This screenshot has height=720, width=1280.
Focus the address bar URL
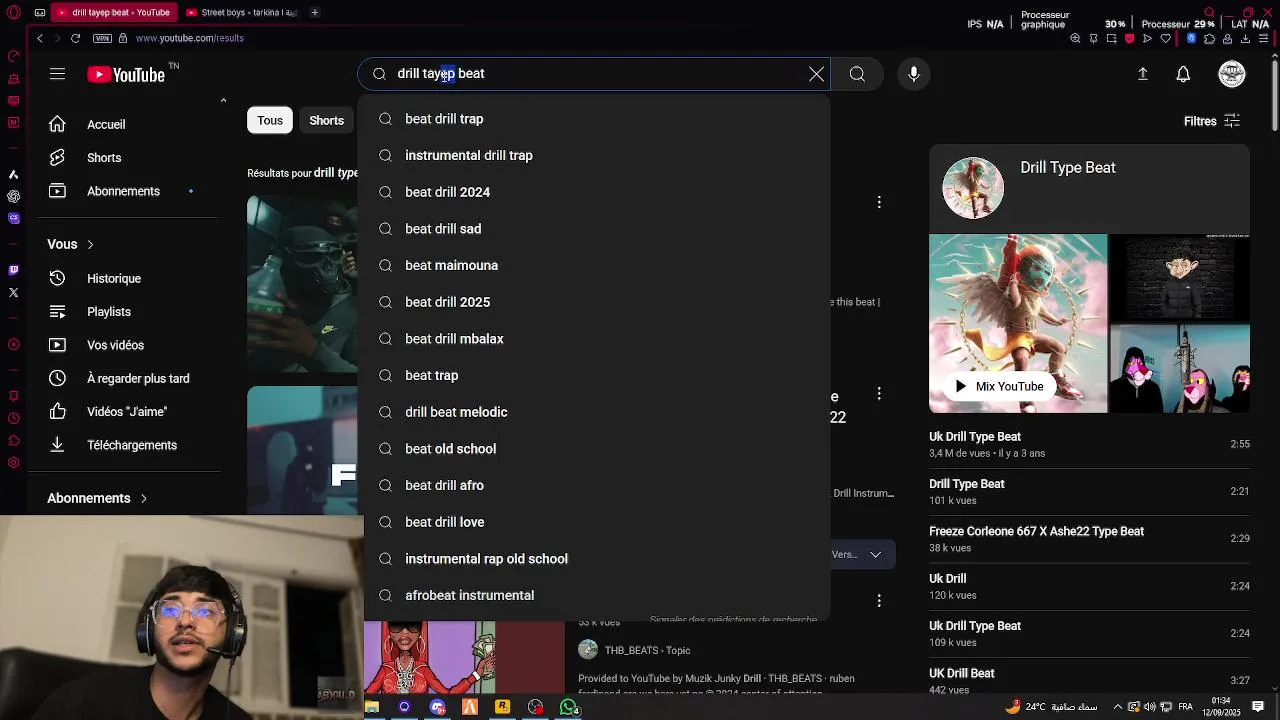(190, 38)
